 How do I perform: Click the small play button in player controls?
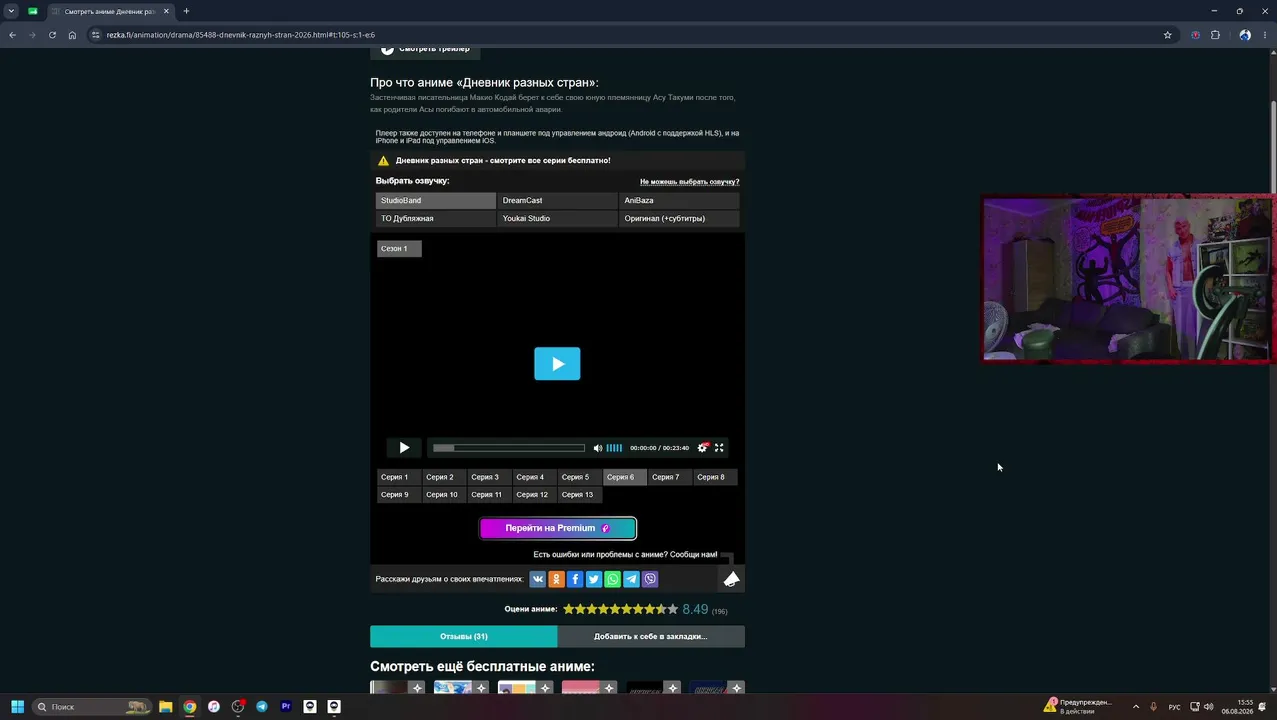coord(404,448)
